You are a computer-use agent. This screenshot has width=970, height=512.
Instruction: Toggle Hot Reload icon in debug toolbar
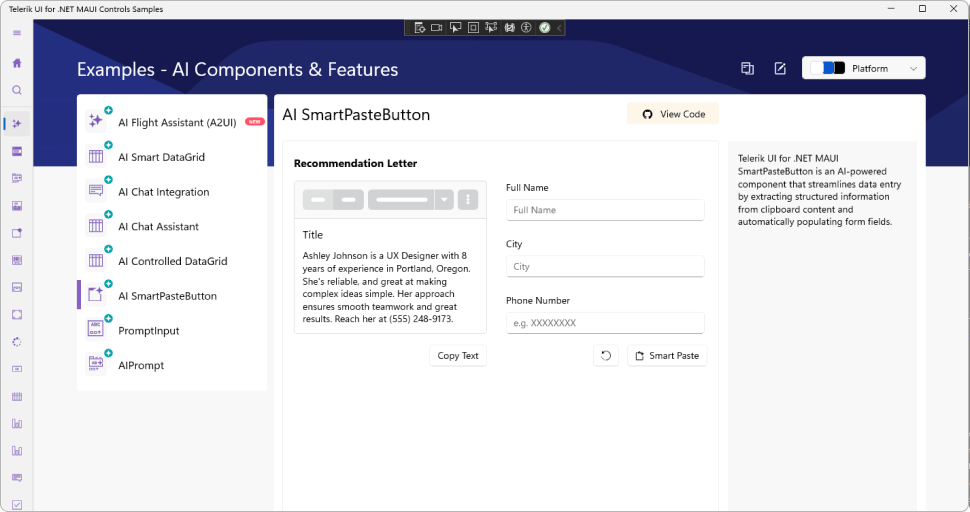pyautogui.click(x=509, y=28)
